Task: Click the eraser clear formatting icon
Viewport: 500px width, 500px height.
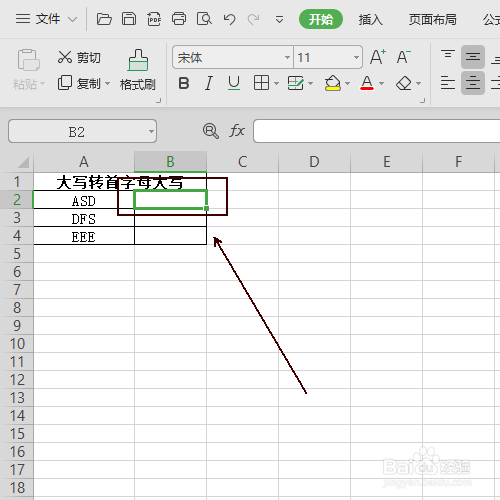Action: (x=404, y=83)
